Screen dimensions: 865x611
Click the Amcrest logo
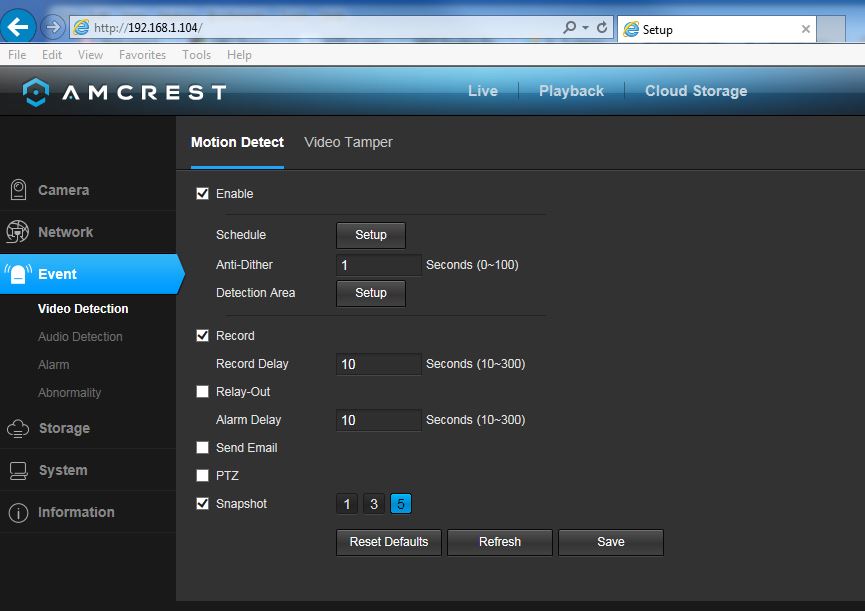124,92
